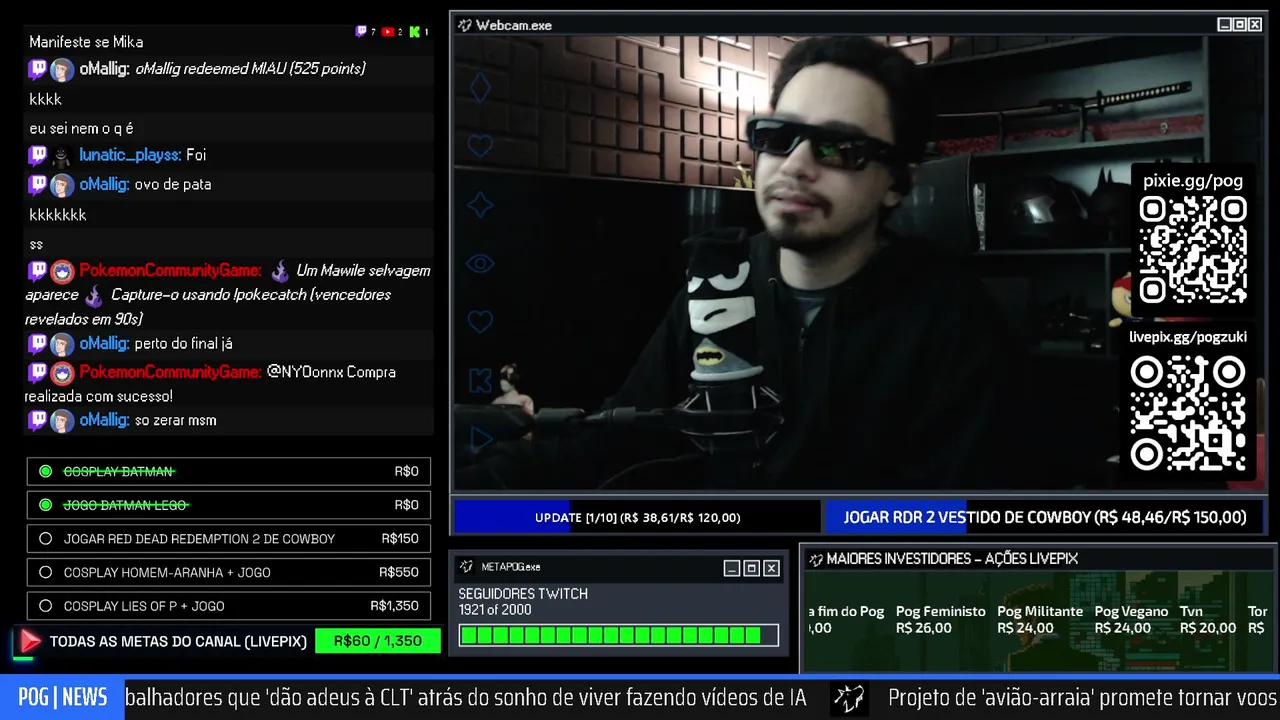Click Twitch badge on the 'Um Mawile selvagem' message
The width and height of the screenshot is (1280, 720).
[x=37, y=271]
